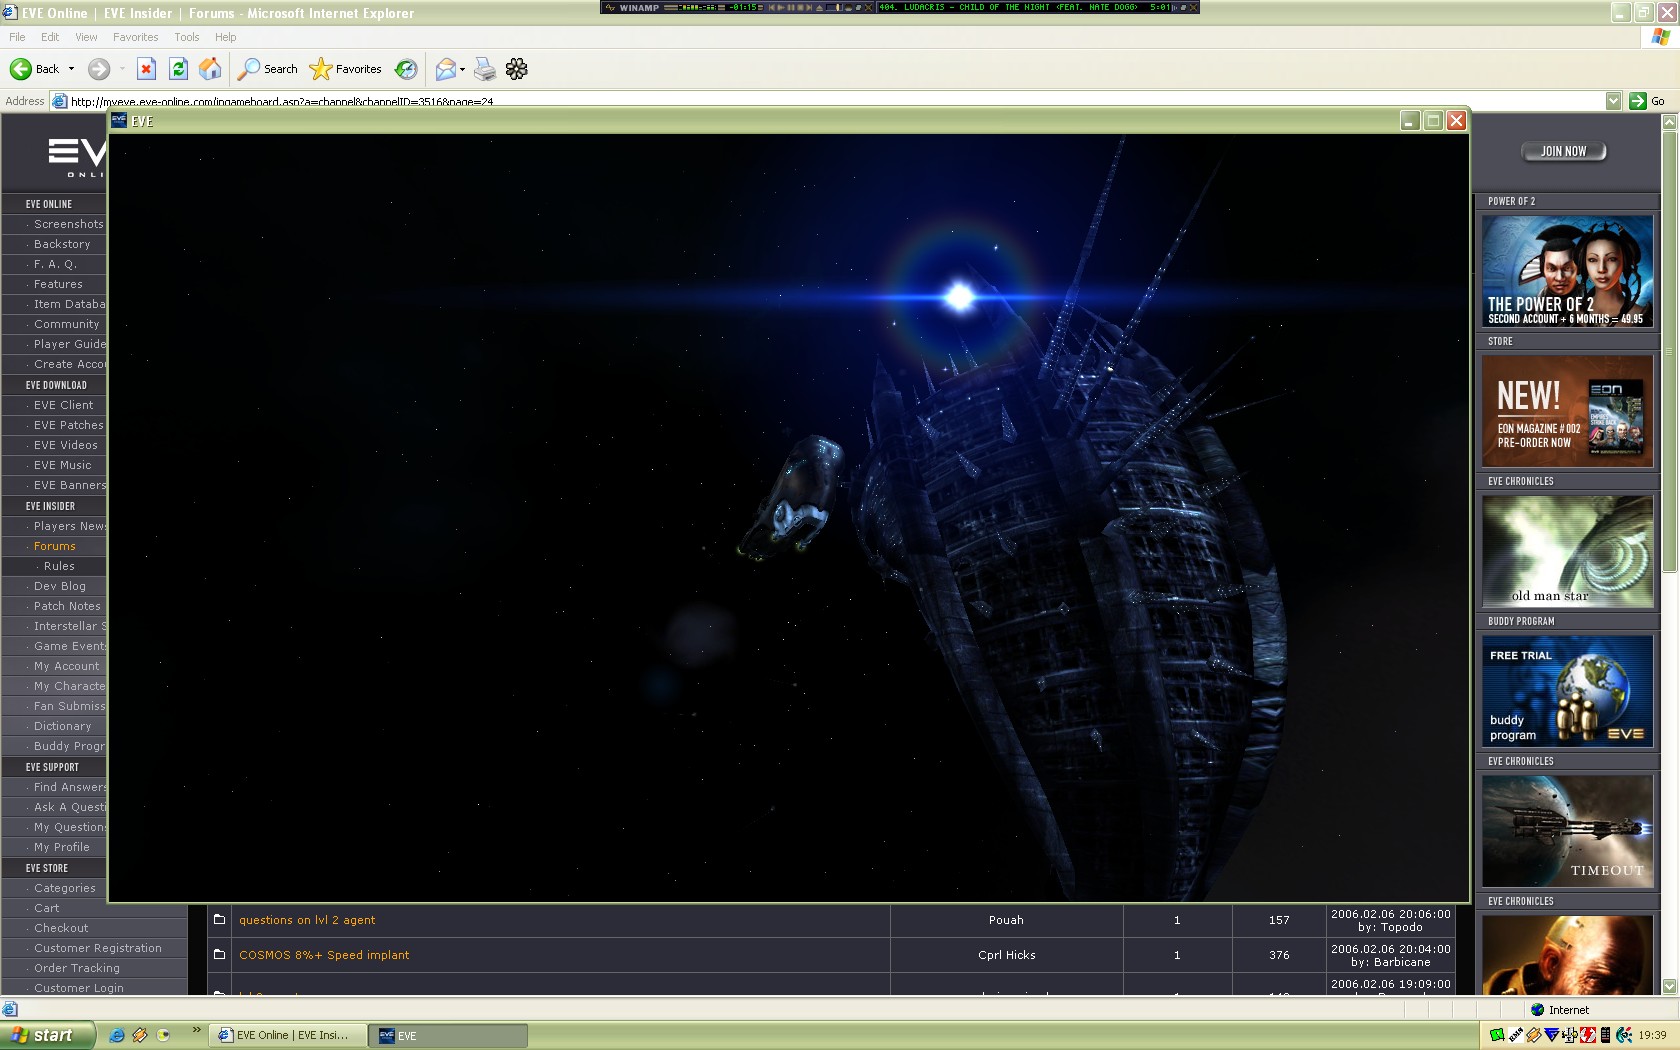
Task: Open the File menu
Action: tap(17, 37)
